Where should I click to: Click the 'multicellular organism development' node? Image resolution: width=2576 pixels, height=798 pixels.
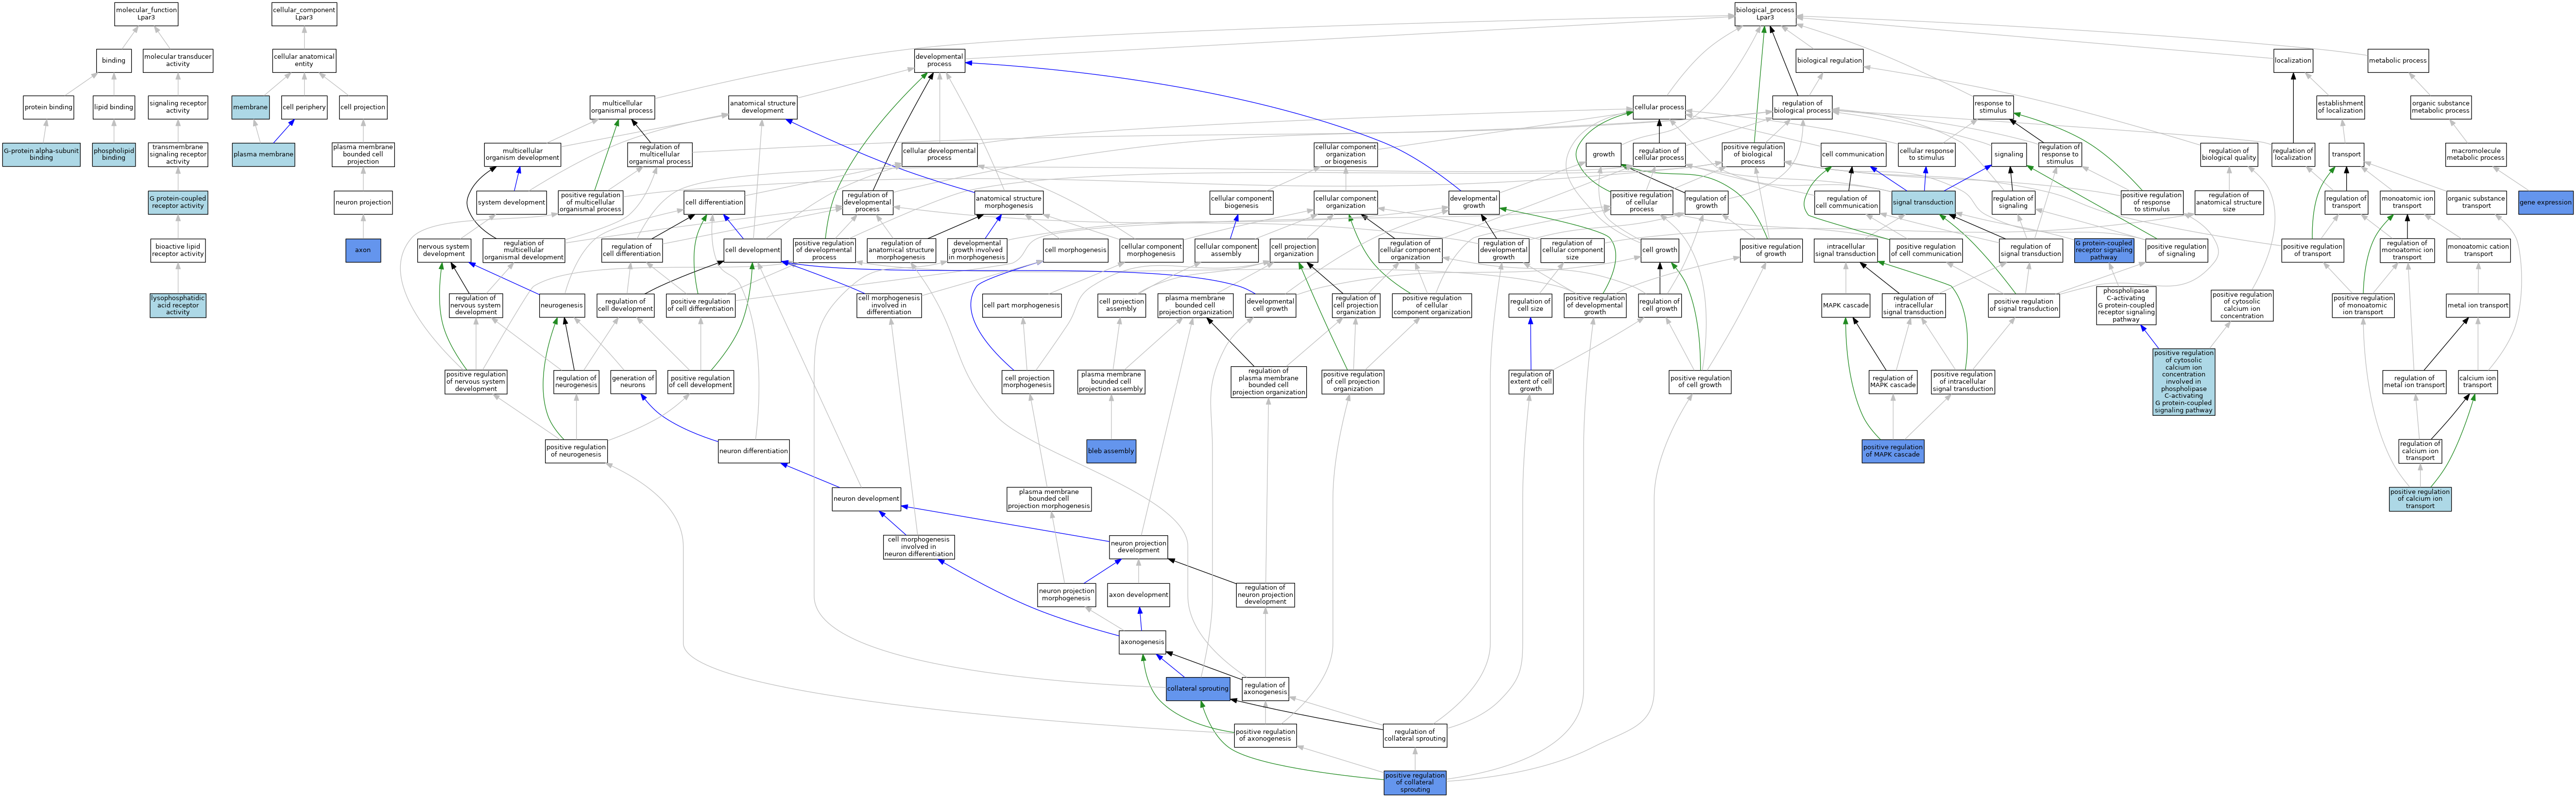click(x=522, y=154)
